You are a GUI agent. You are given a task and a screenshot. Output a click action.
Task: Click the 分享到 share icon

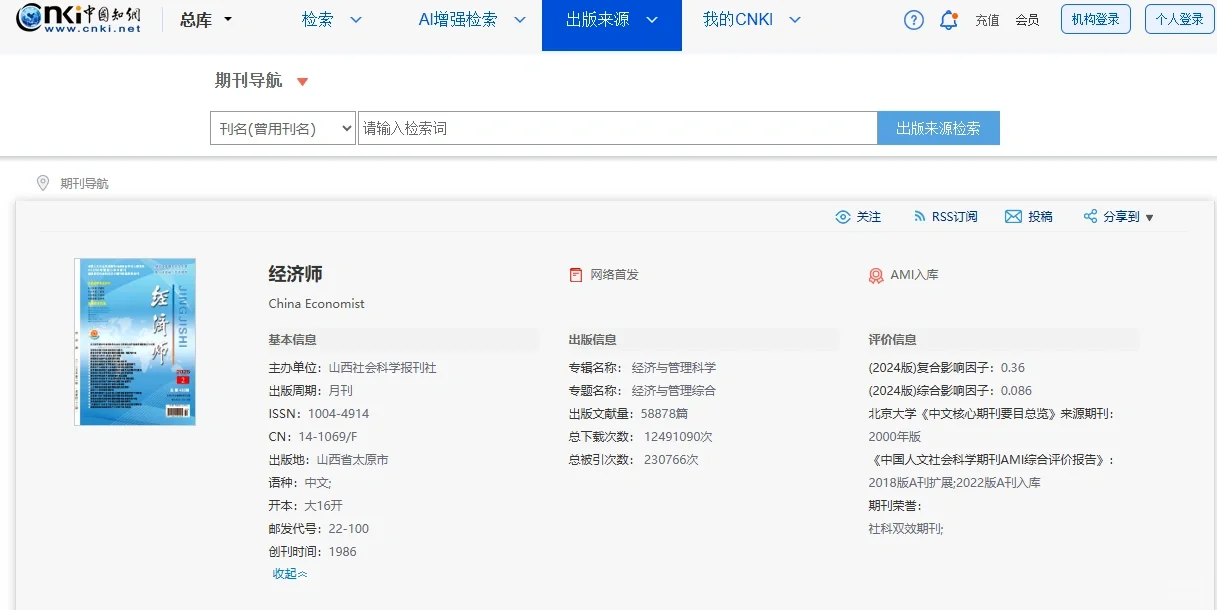click(1090, 217)
